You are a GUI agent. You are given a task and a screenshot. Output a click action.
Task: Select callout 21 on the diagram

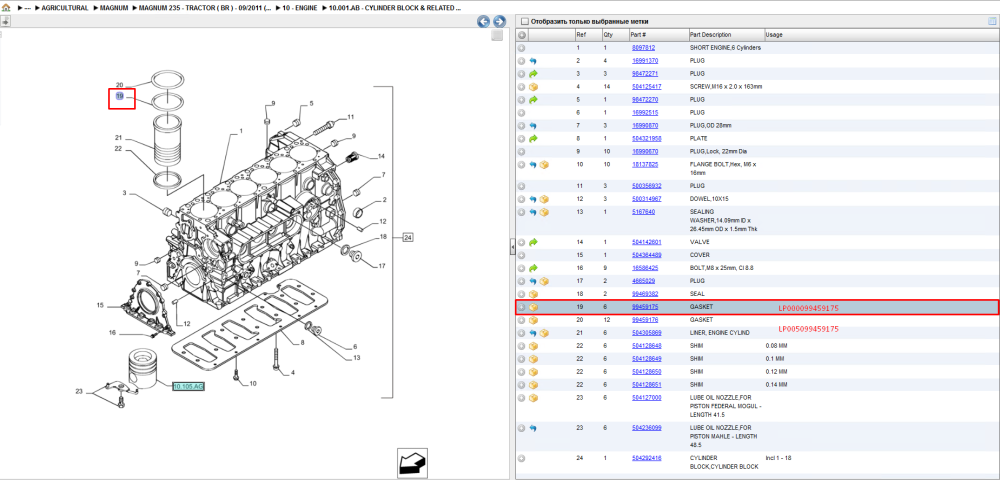point(119,138)
